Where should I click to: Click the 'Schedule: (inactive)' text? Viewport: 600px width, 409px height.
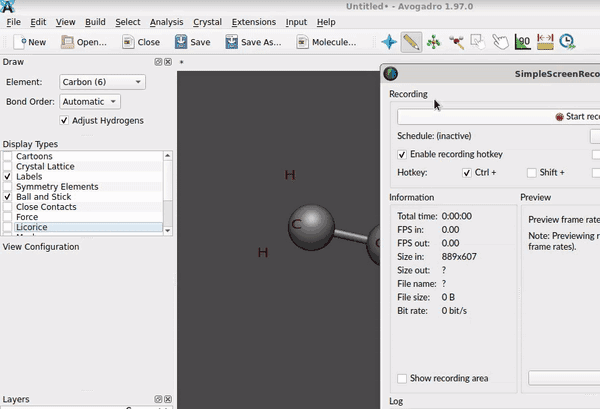coord(434,136)
